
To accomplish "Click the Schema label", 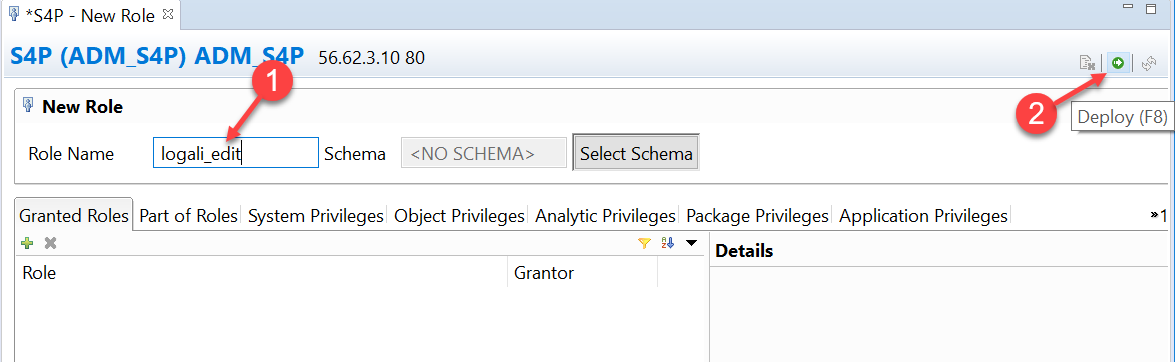I will [355, 154].
